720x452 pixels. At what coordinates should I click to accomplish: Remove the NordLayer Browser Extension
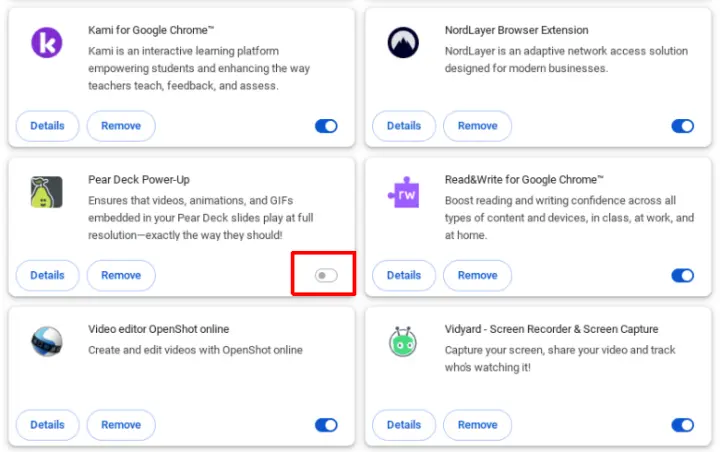[x=477, y=126]
